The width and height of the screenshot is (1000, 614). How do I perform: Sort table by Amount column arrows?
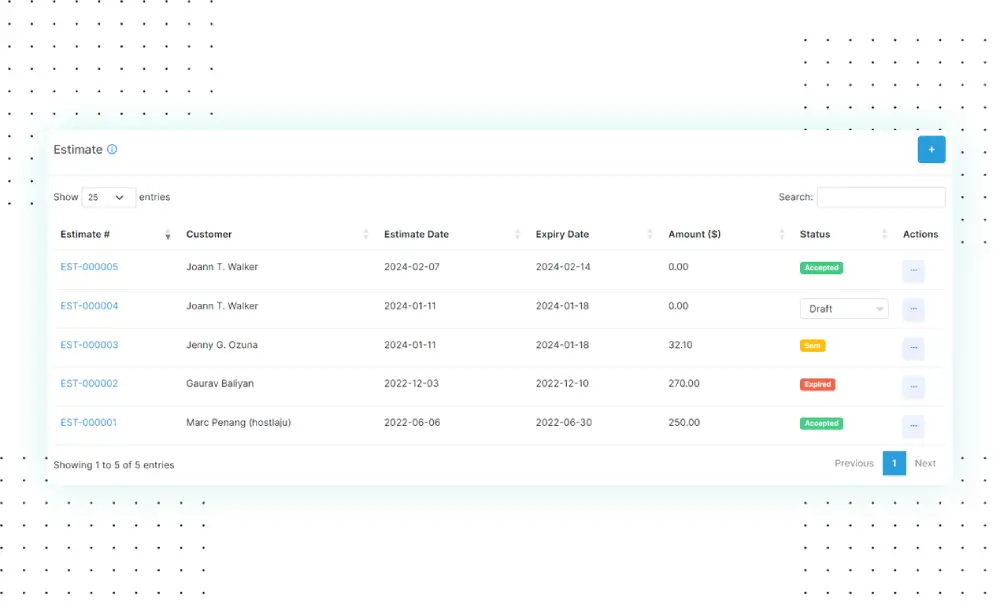(783, 234)
